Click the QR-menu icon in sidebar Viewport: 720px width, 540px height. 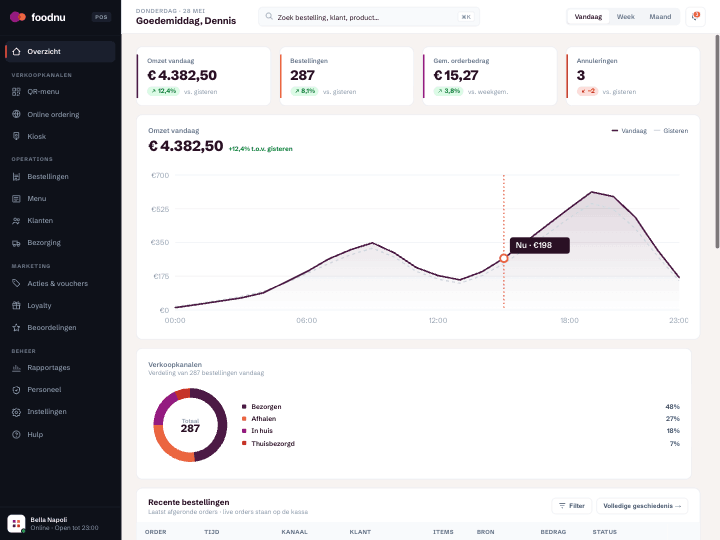pos(16,91)
